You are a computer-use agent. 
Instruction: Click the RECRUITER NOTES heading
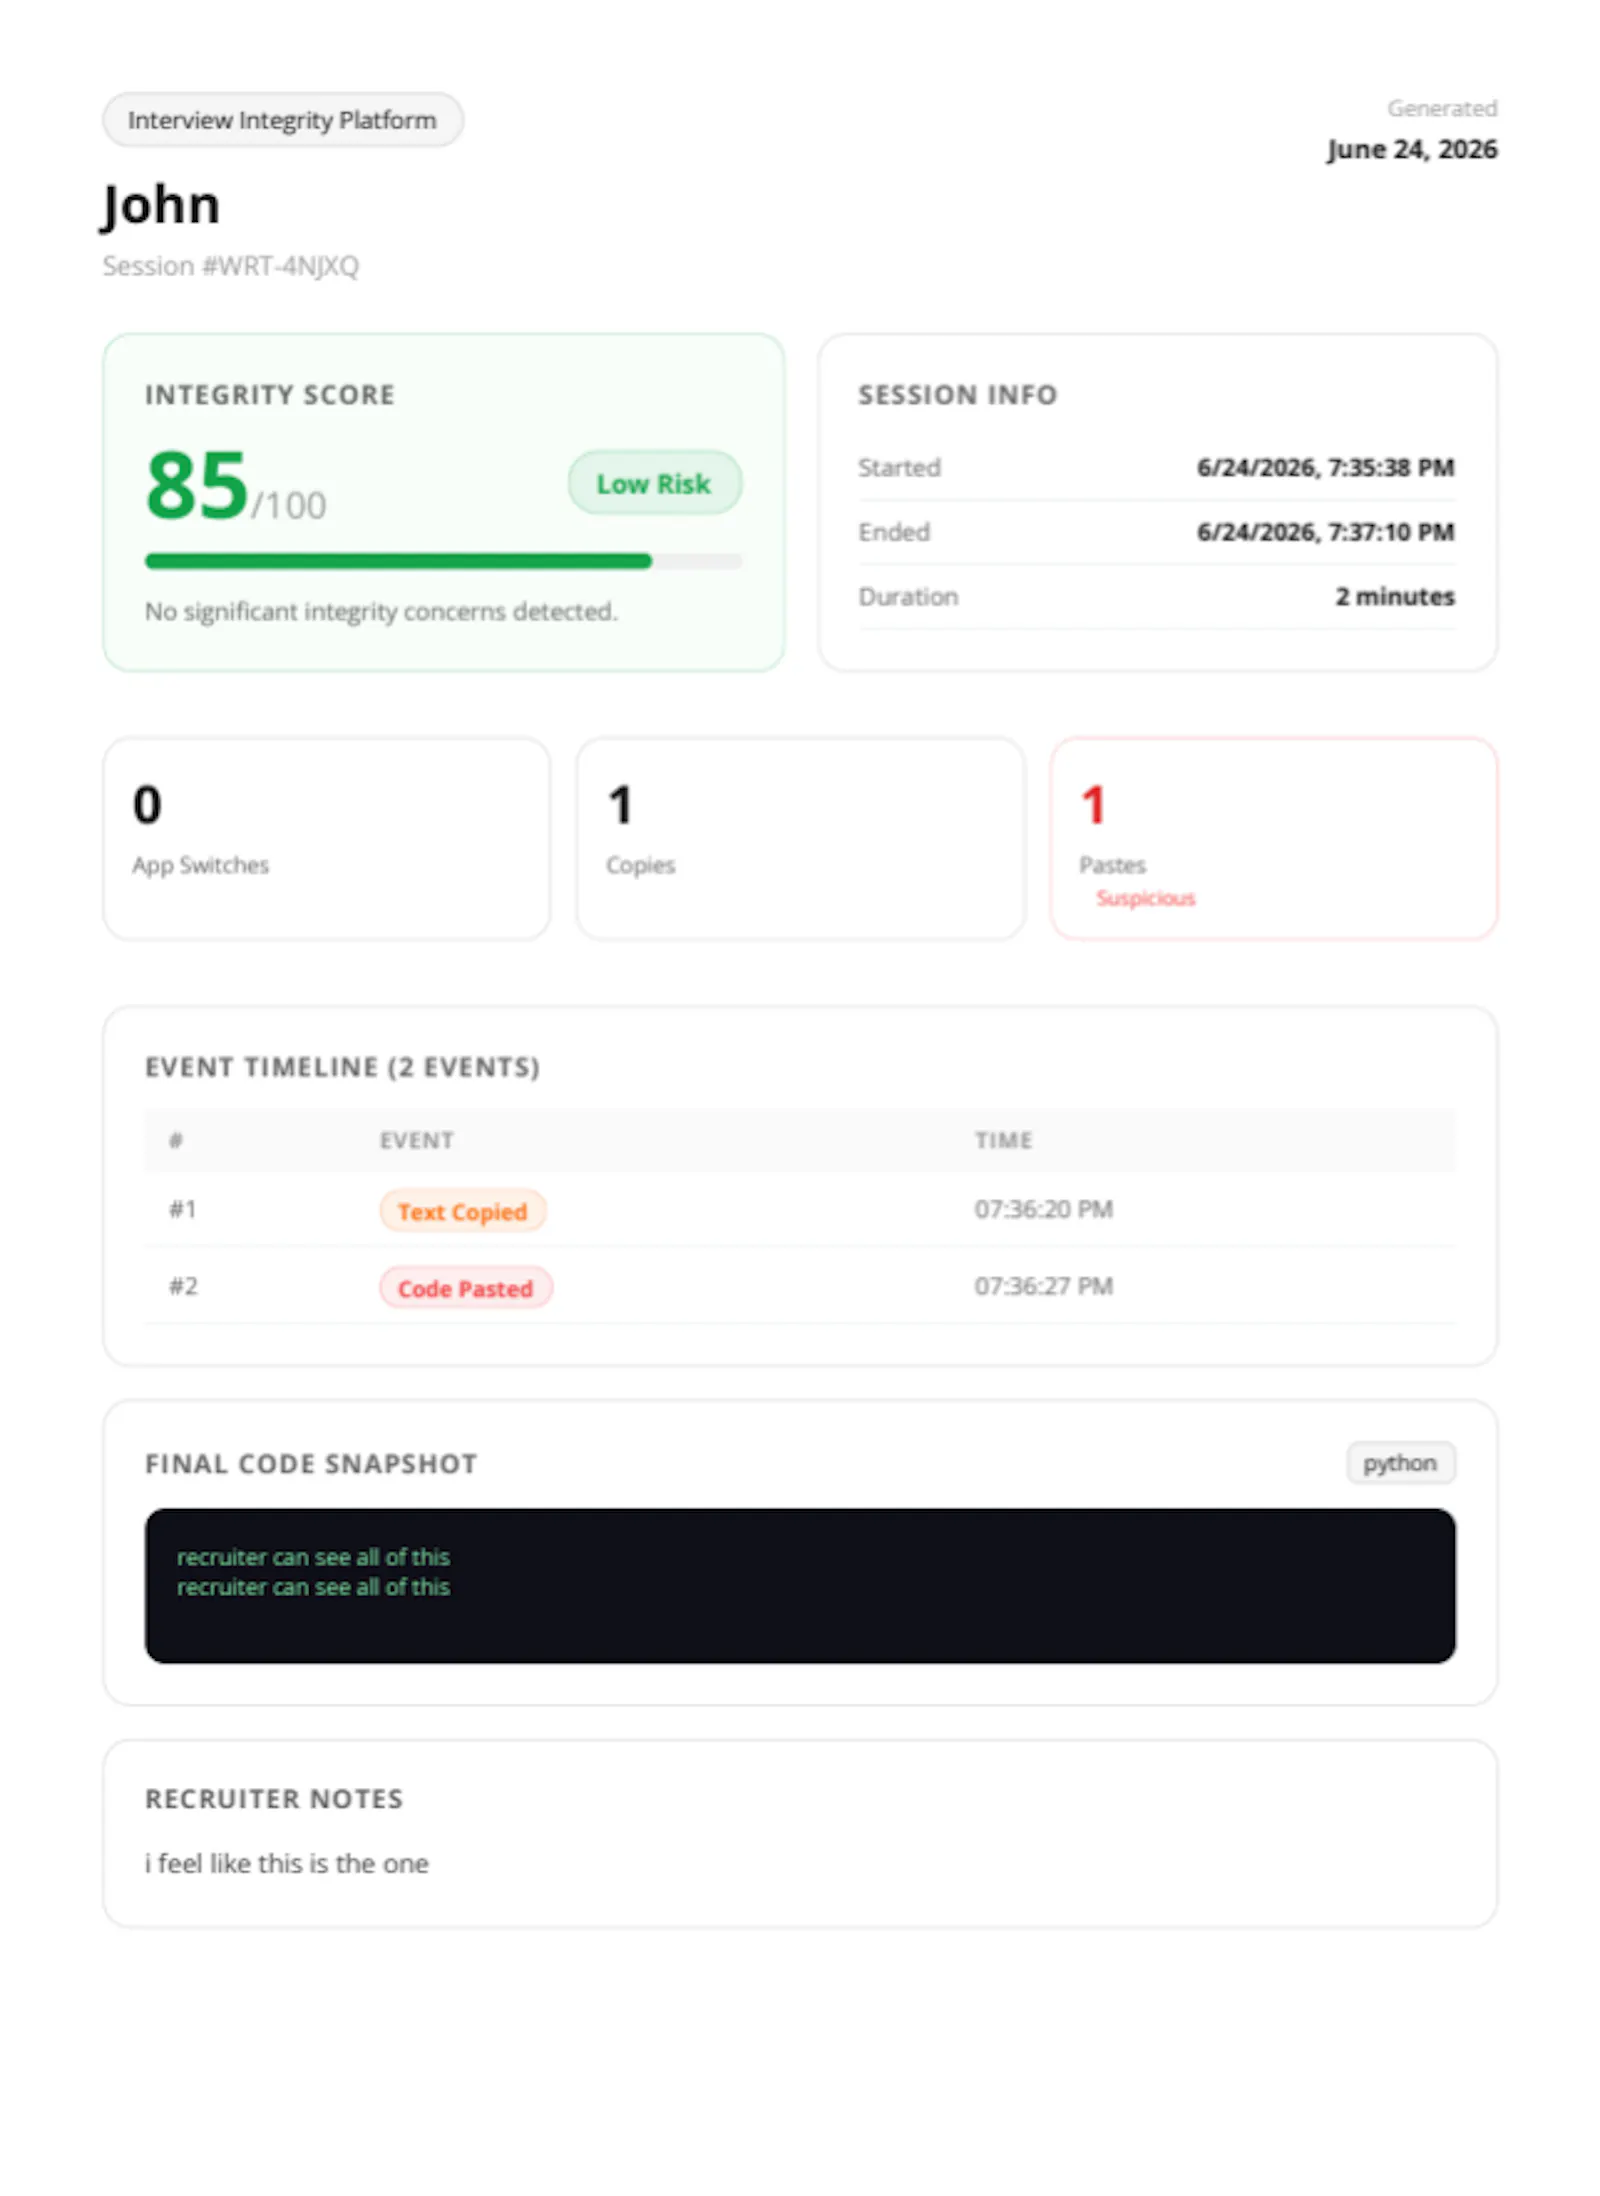274,1799
